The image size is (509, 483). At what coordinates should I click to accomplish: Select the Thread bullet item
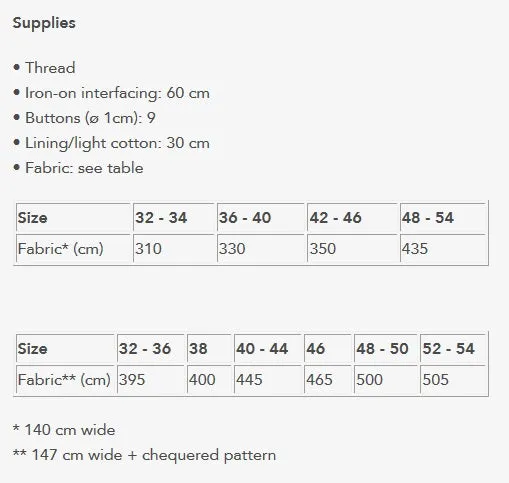click(44, 68)
